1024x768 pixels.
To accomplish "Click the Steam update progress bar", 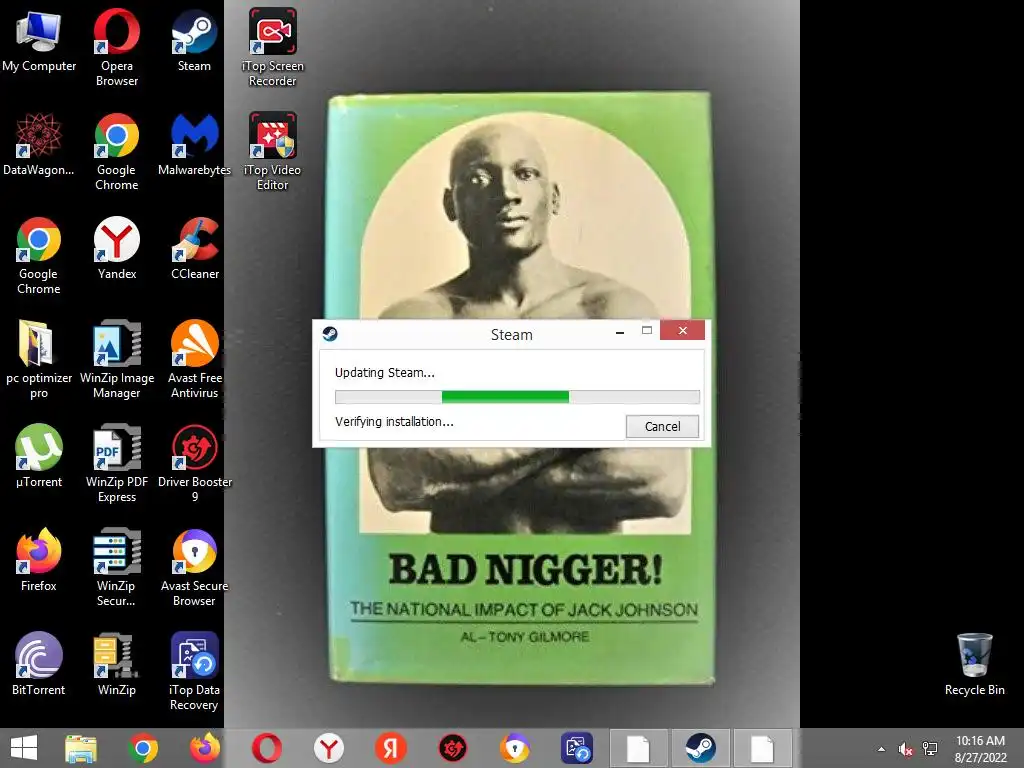I will [x=517, y=396].
